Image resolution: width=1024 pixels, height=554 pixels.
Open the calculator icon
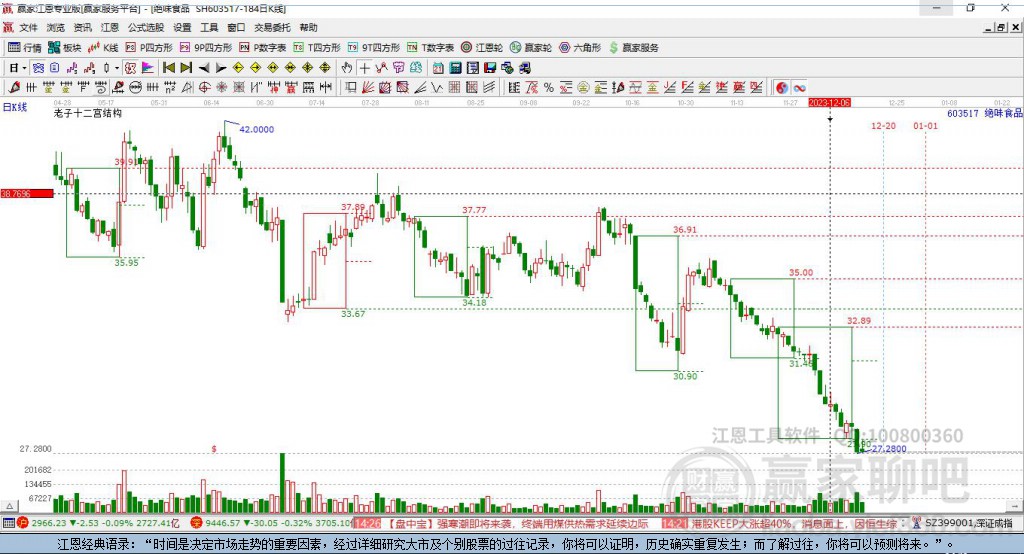click(455, 68)
